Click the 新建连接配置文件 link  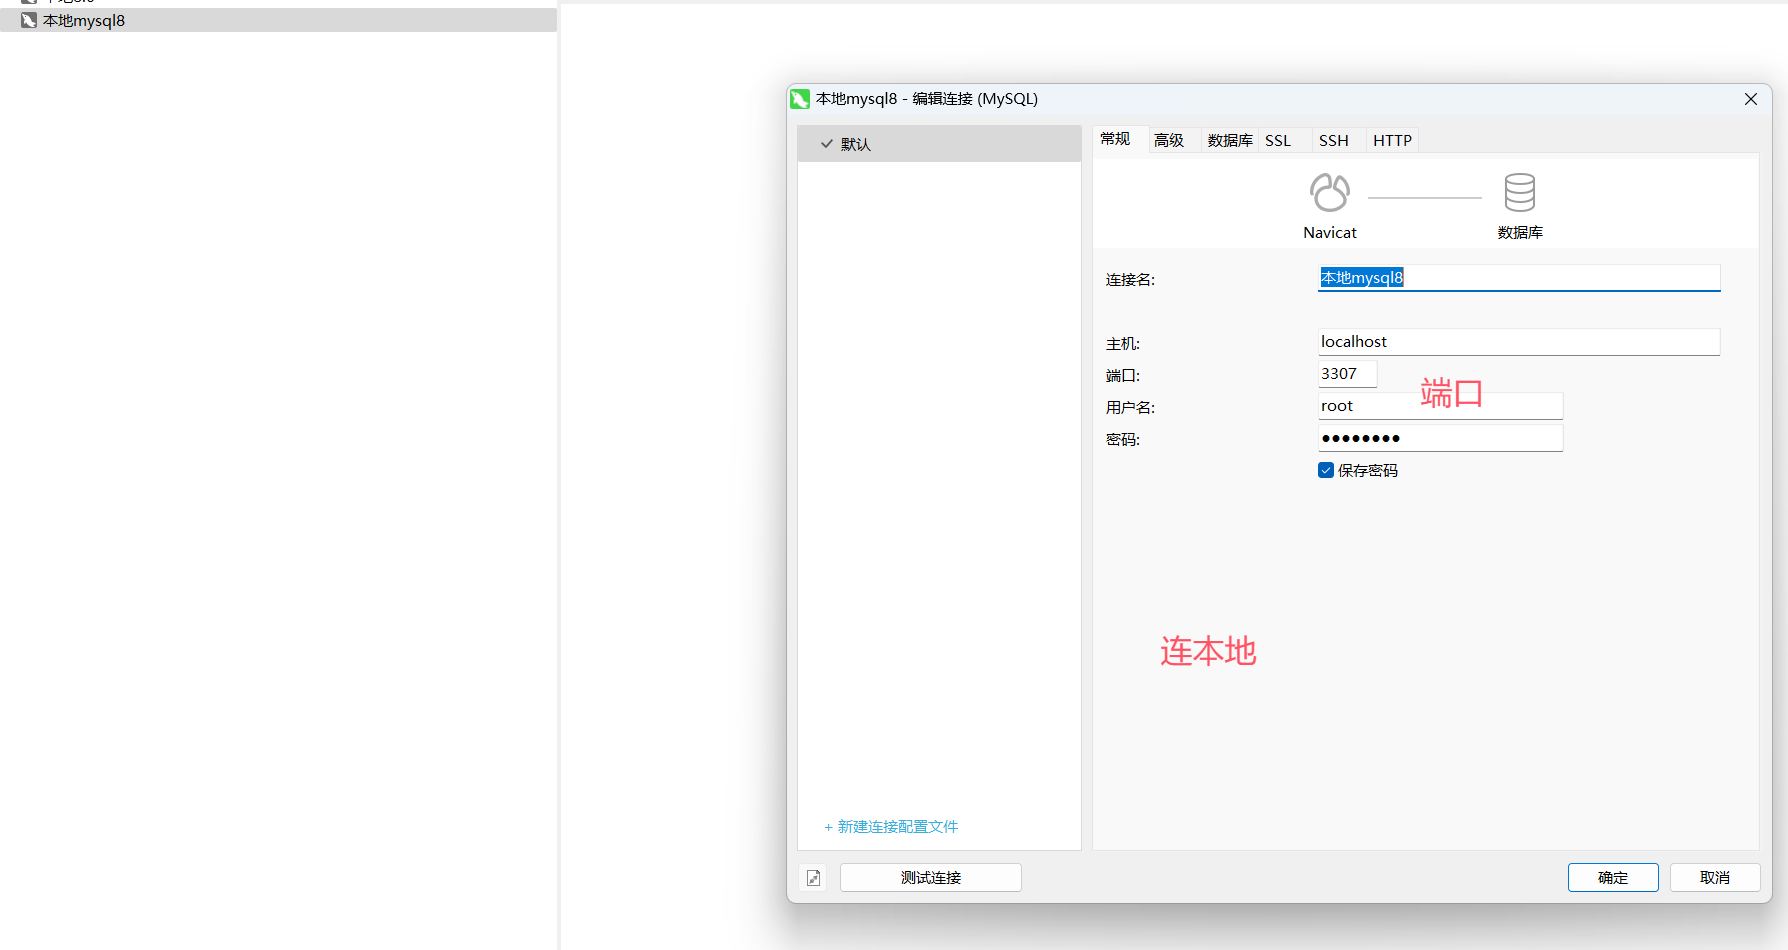click(x=891, y=826)
